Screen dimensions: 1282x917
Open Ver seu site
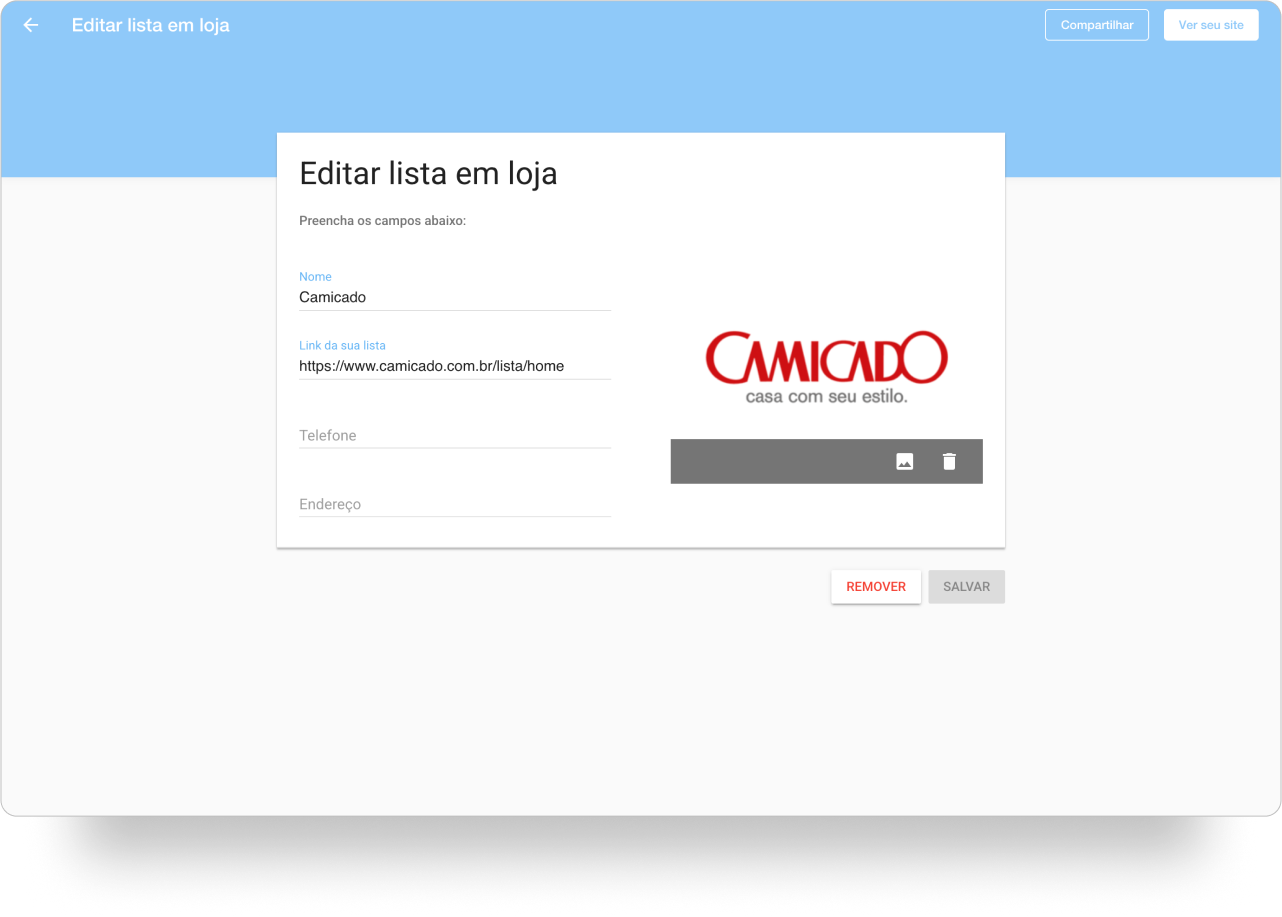point(1211,25)
